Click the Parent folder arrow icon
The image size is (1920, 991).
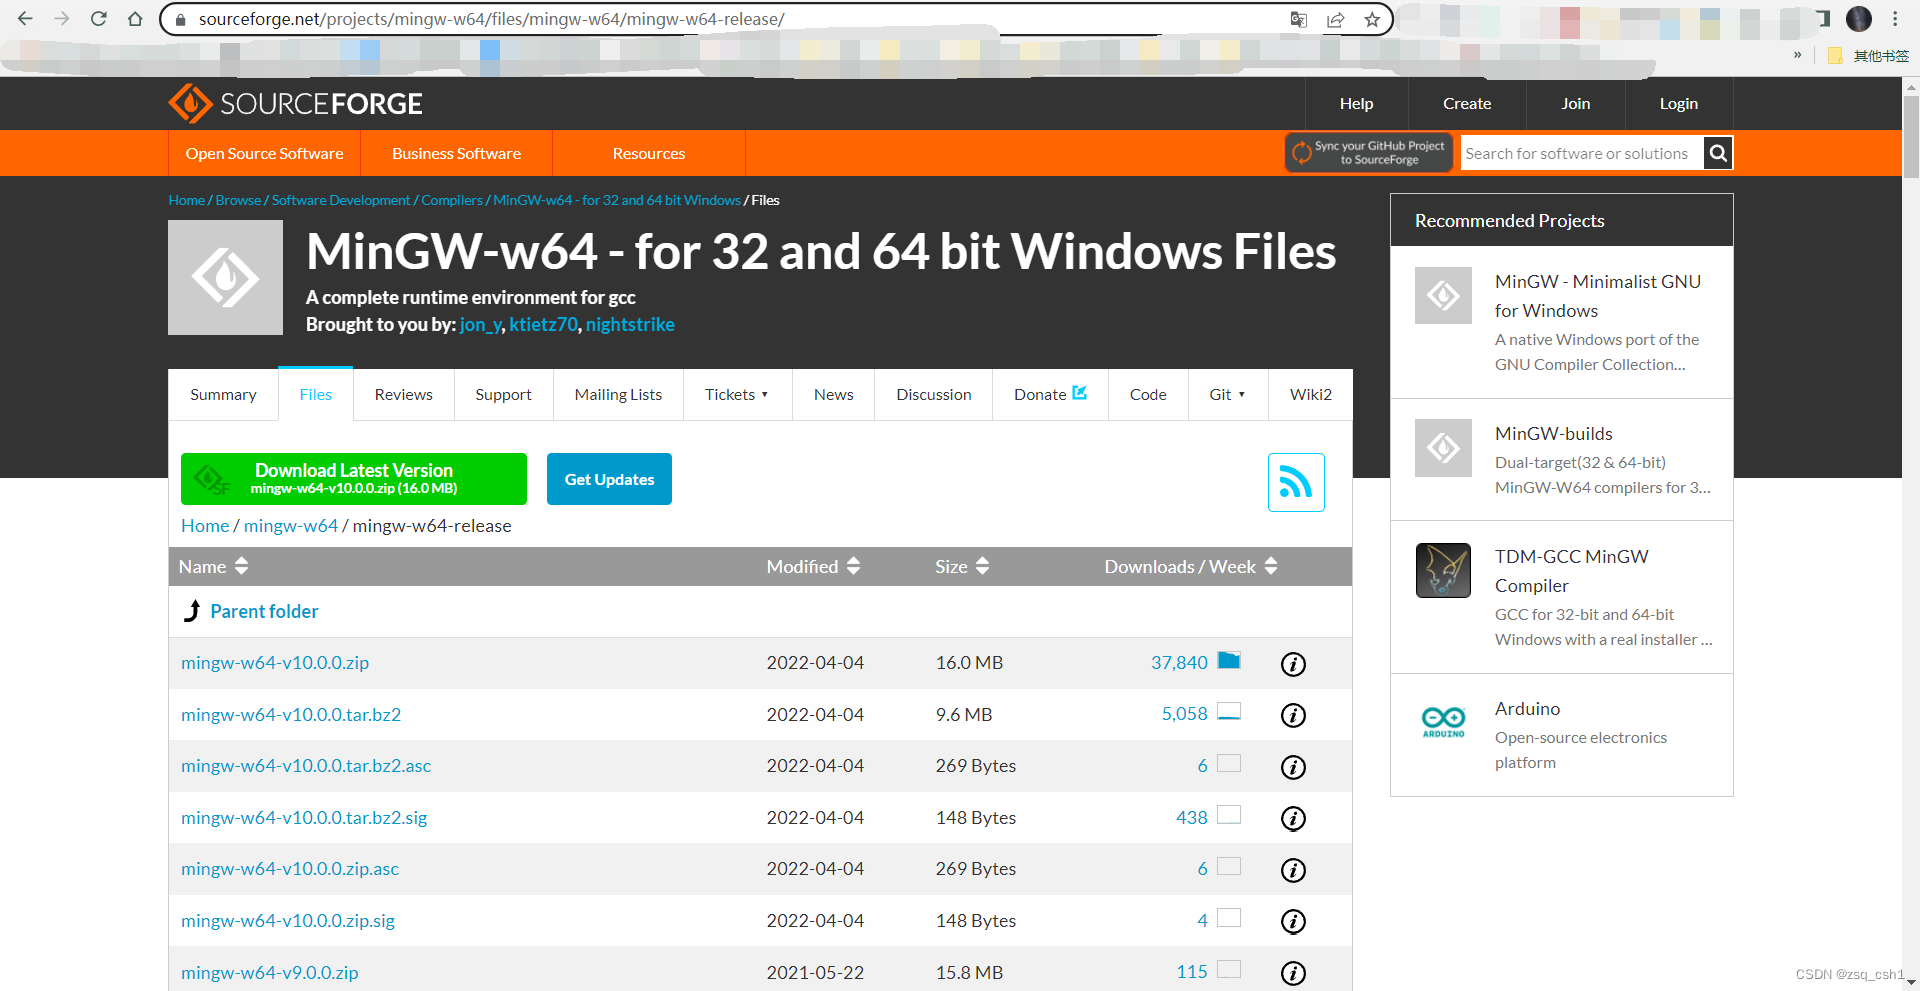tap(191, 610)
